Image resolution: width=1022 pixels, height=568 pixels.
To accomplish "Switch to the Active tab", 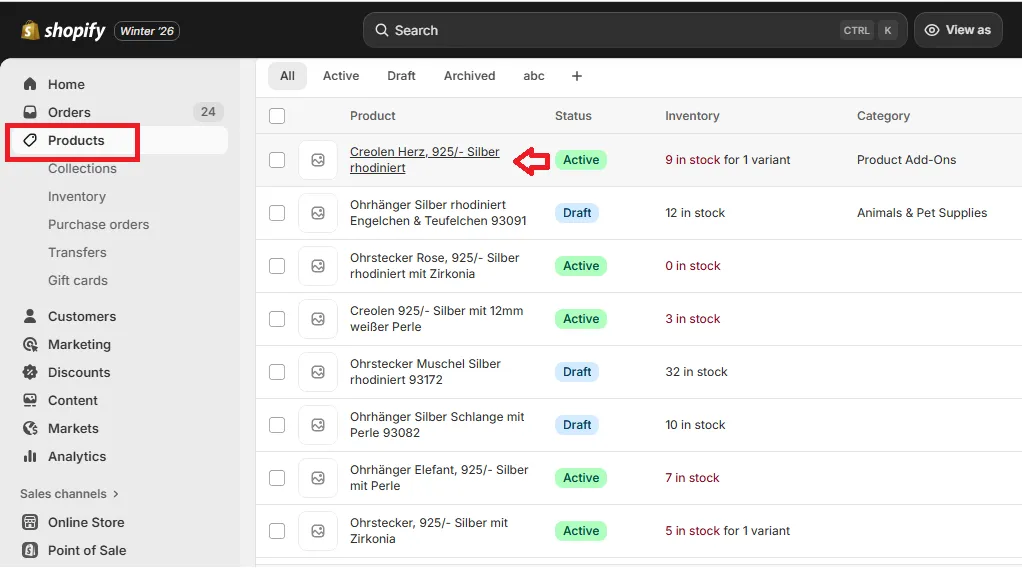I will click(x=341, y=76).
